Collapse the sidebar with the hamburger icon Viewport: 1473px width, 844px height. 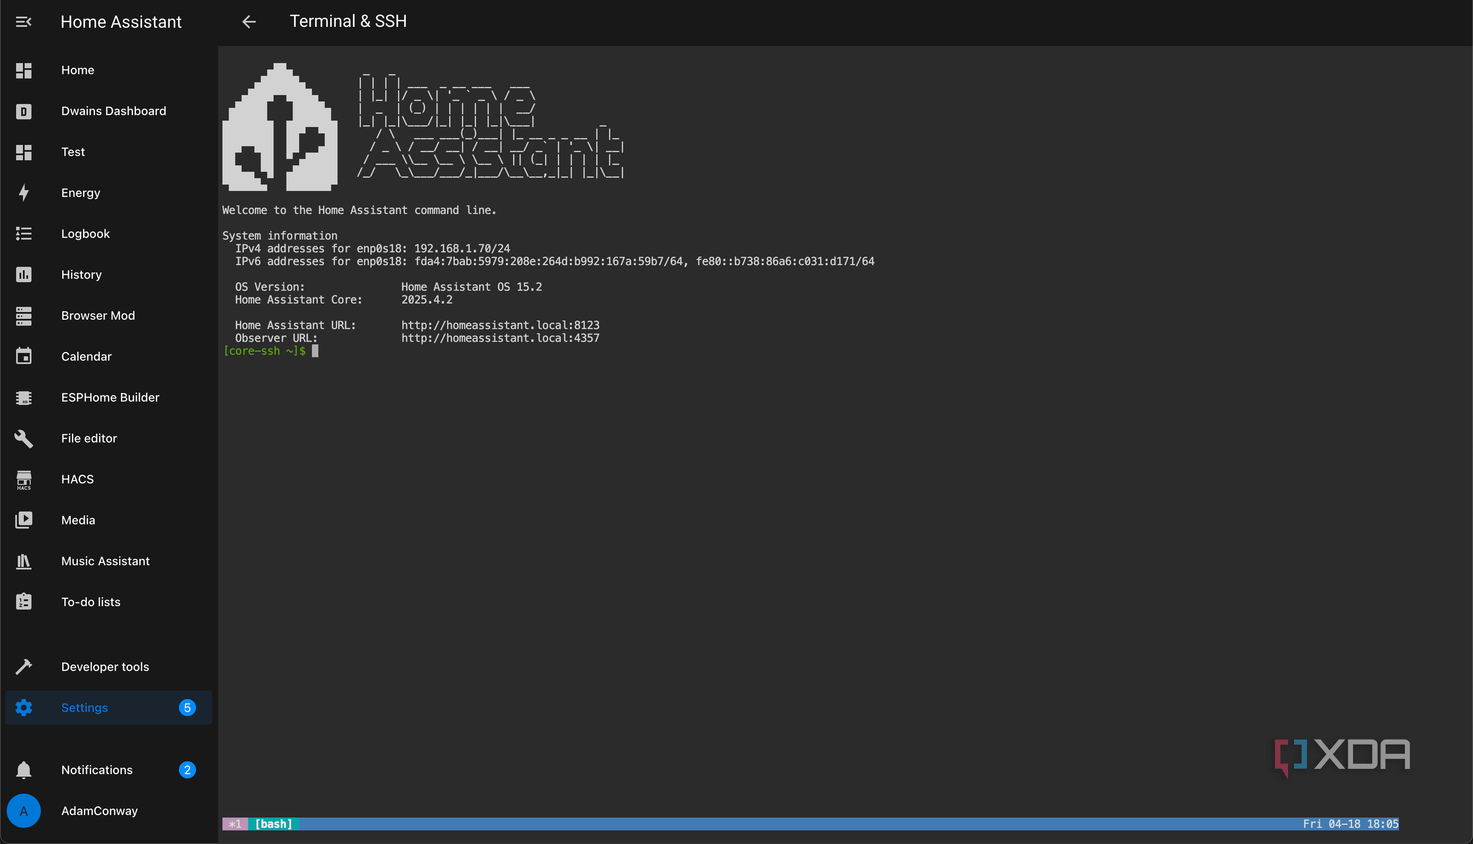24,21
